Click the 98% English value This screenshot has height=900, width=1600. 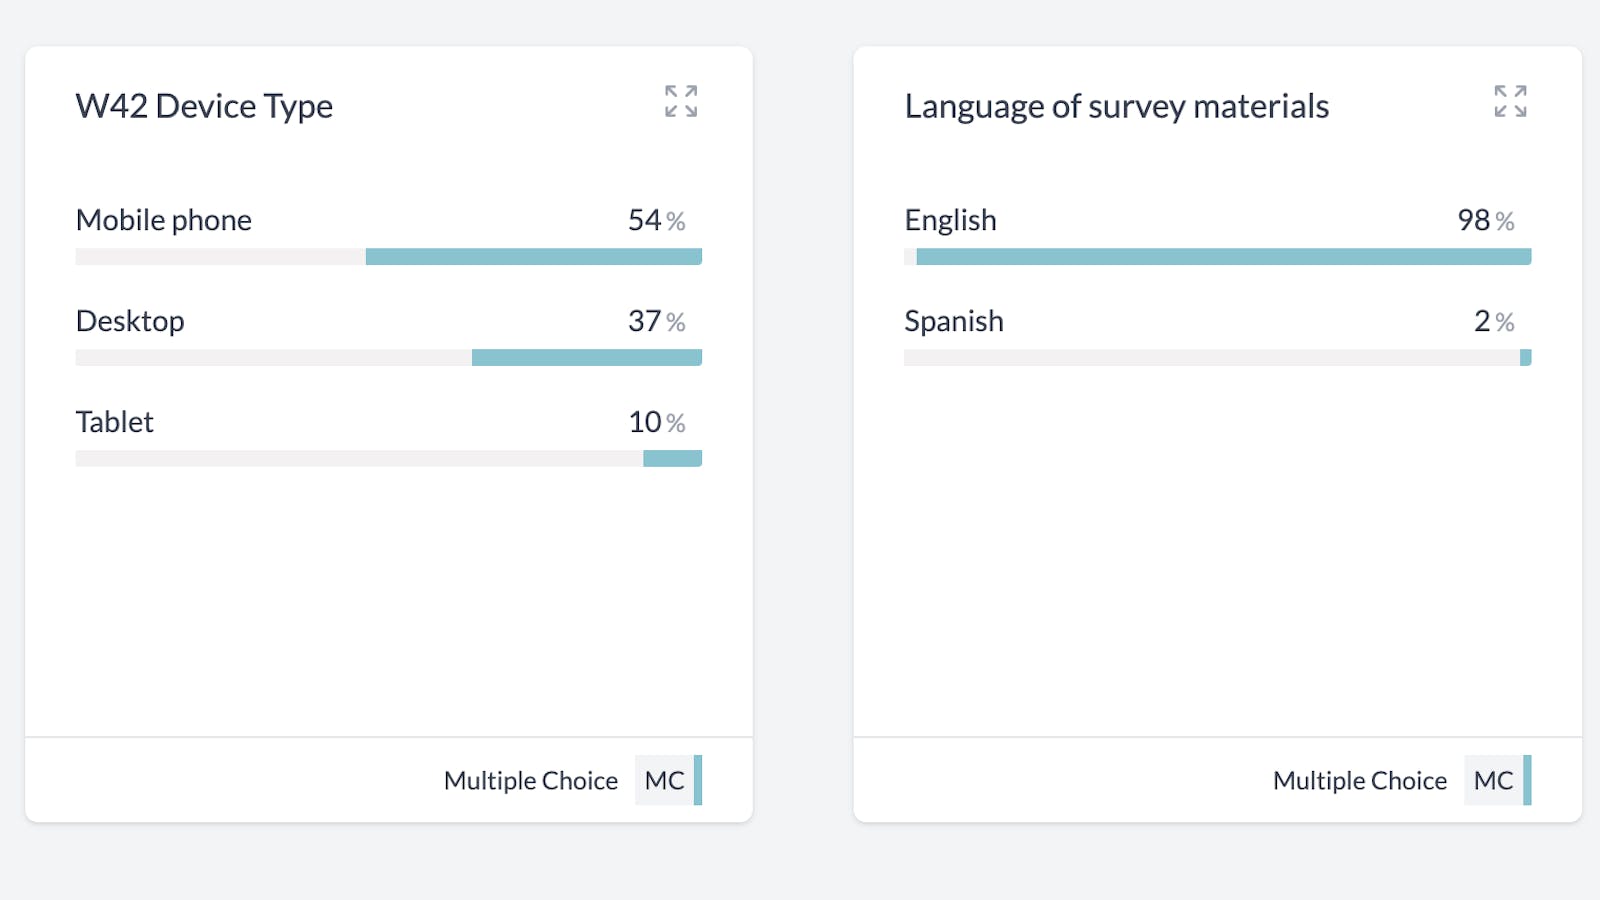pos(1485,220)
